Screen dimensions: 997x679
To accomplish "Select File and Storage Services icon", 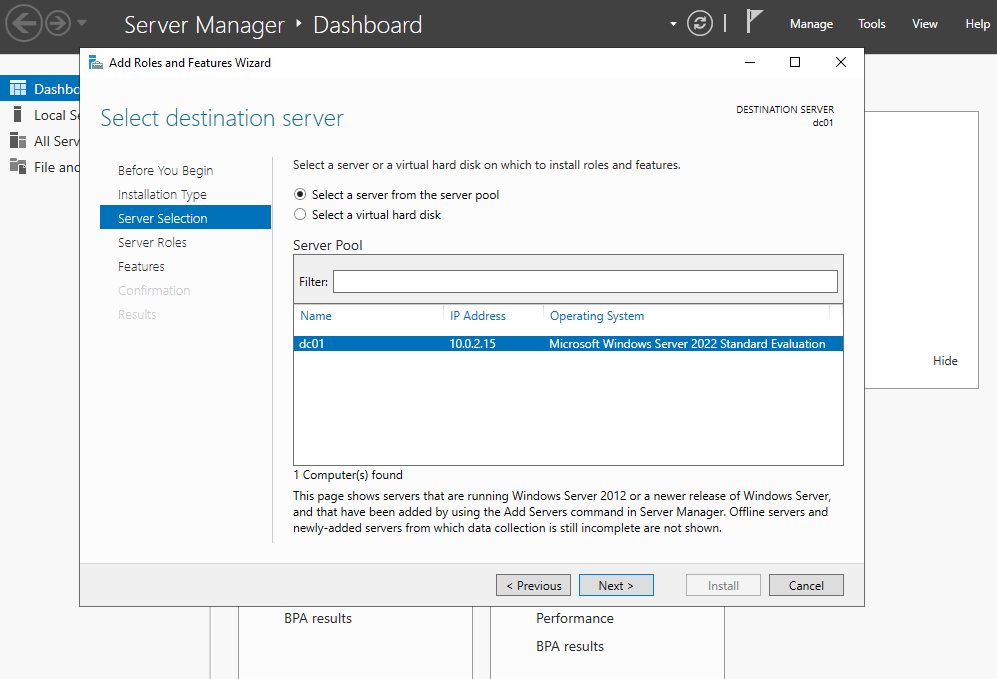I will (x=18, y=167).
